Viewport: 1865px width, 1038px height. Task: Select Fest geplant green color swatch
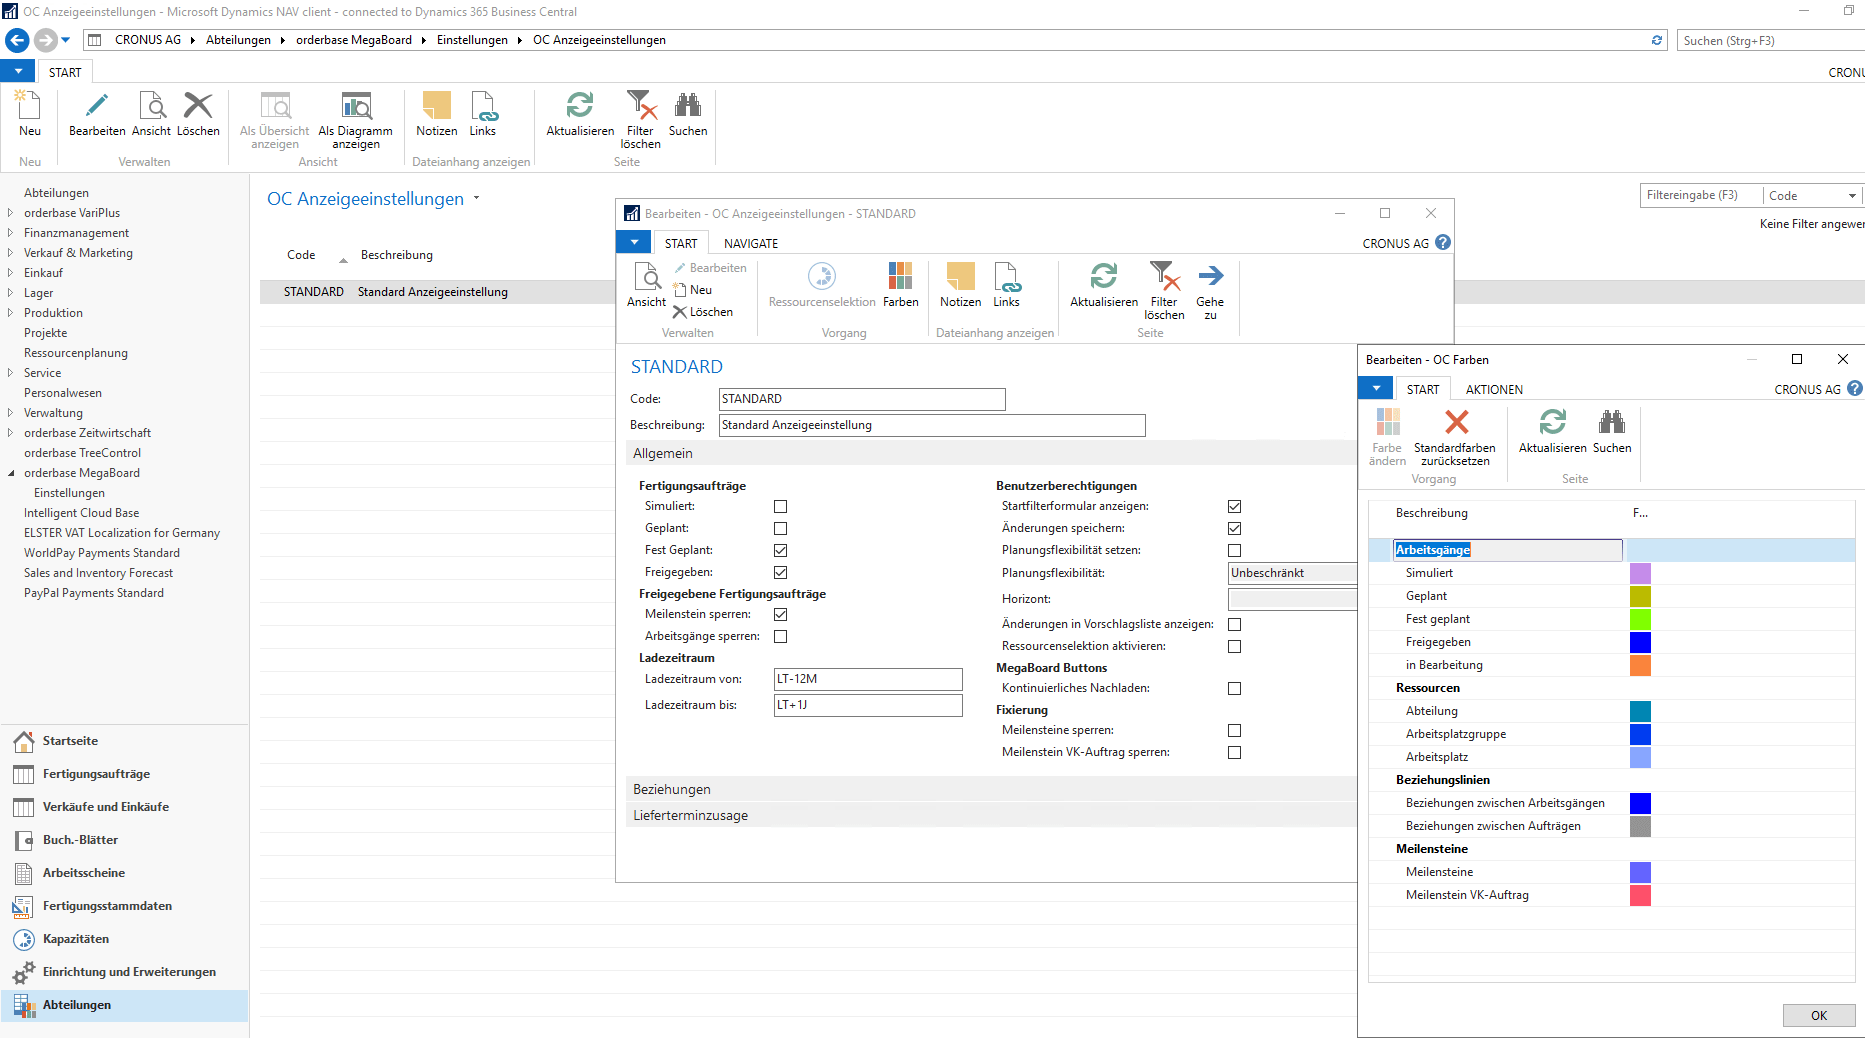tap(1640, 619)
